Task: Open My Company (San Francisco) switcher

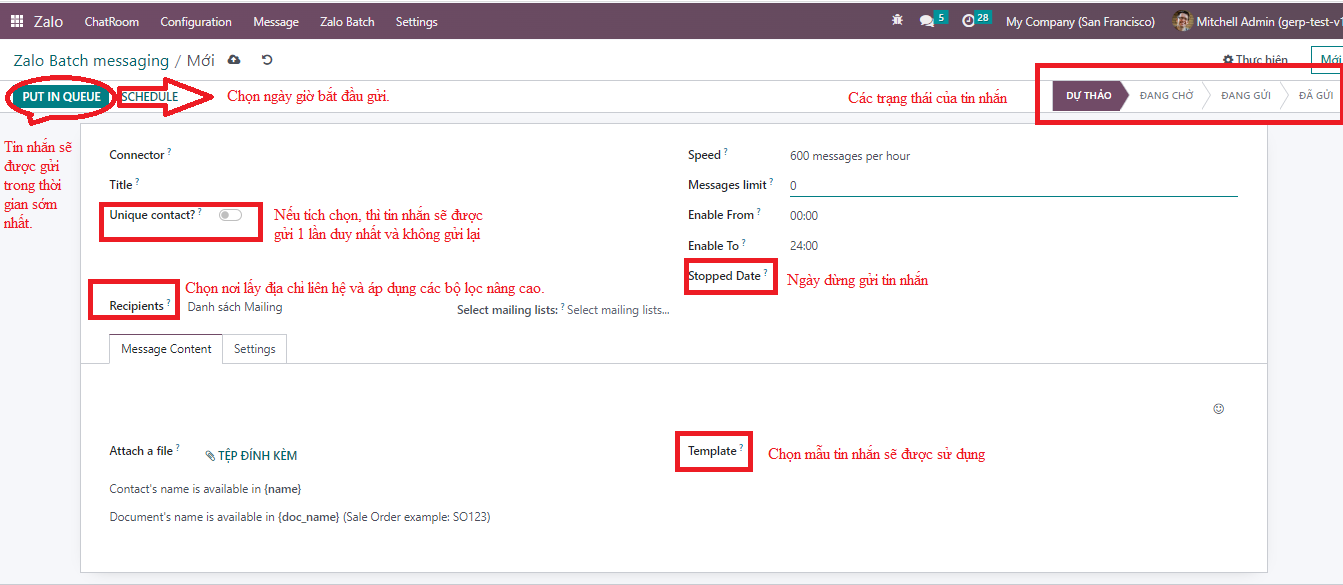Action: (1080, 21)
